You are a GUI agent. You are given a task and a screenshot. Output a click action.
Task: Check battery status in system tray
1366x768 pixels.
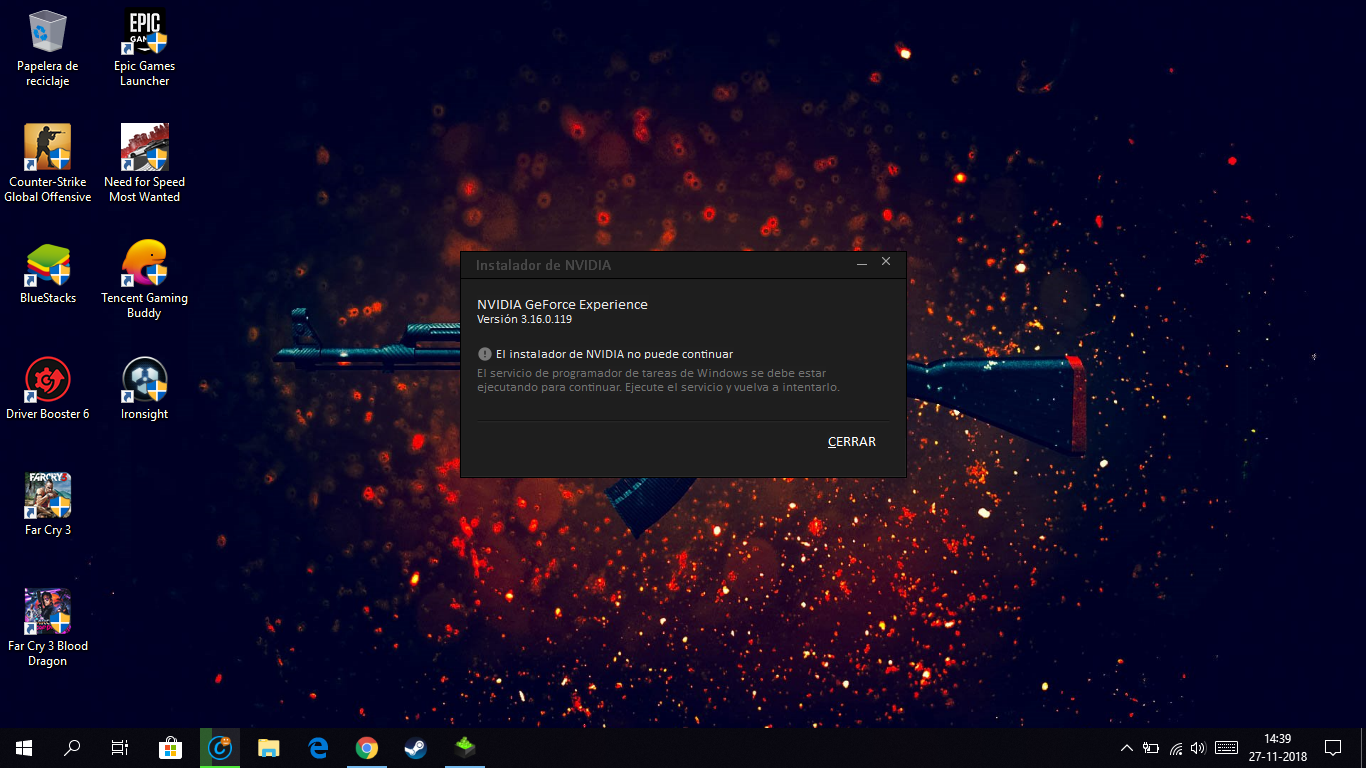tap(1151, 748)
